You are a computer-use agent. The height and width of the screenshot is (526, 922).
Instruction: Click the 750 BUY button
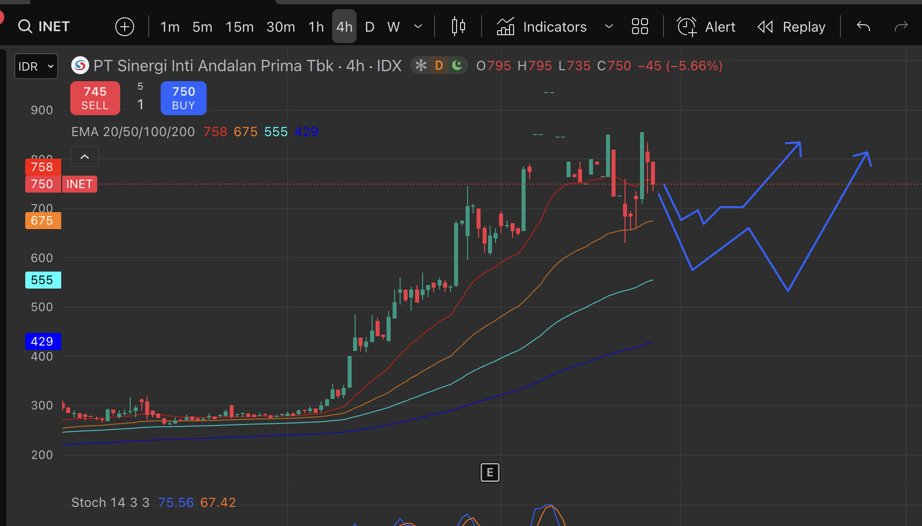[183, 98]
